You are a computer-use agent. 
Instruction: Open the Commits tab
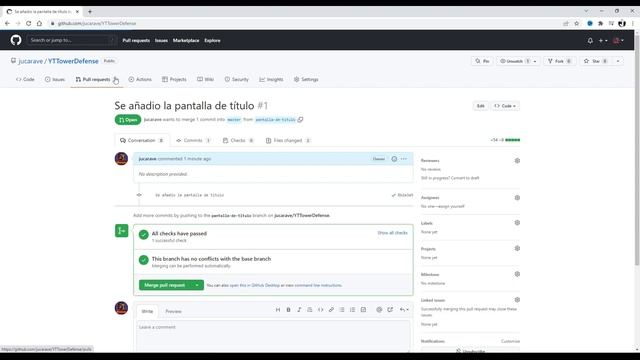point(193,140)
